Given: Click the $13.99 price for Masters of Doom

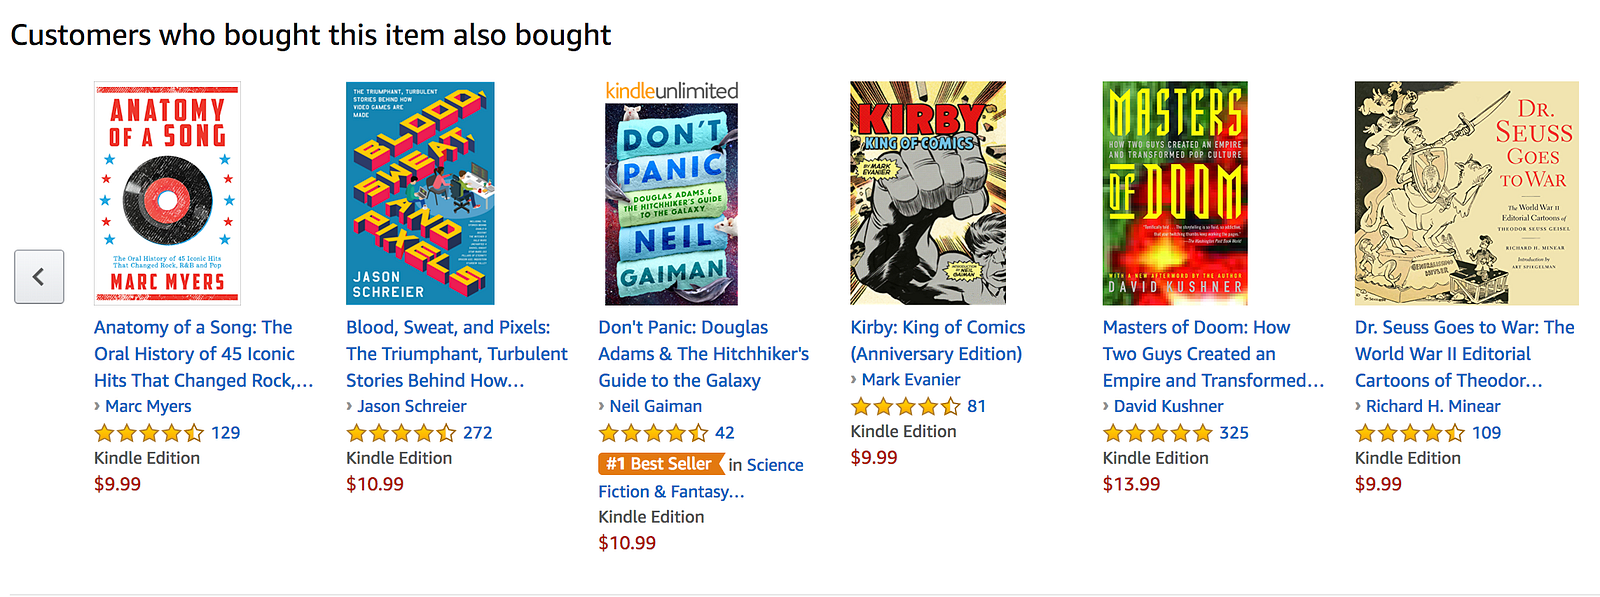Looking at the screenshot, I should (1131, 484).
